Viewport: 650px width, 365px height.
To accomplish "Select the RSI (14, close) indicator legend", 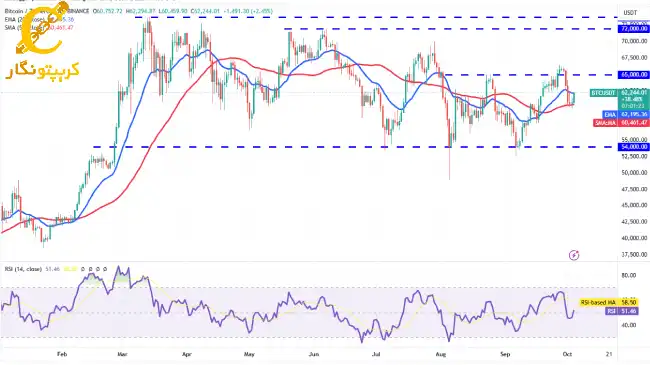I will pos(23,269).
